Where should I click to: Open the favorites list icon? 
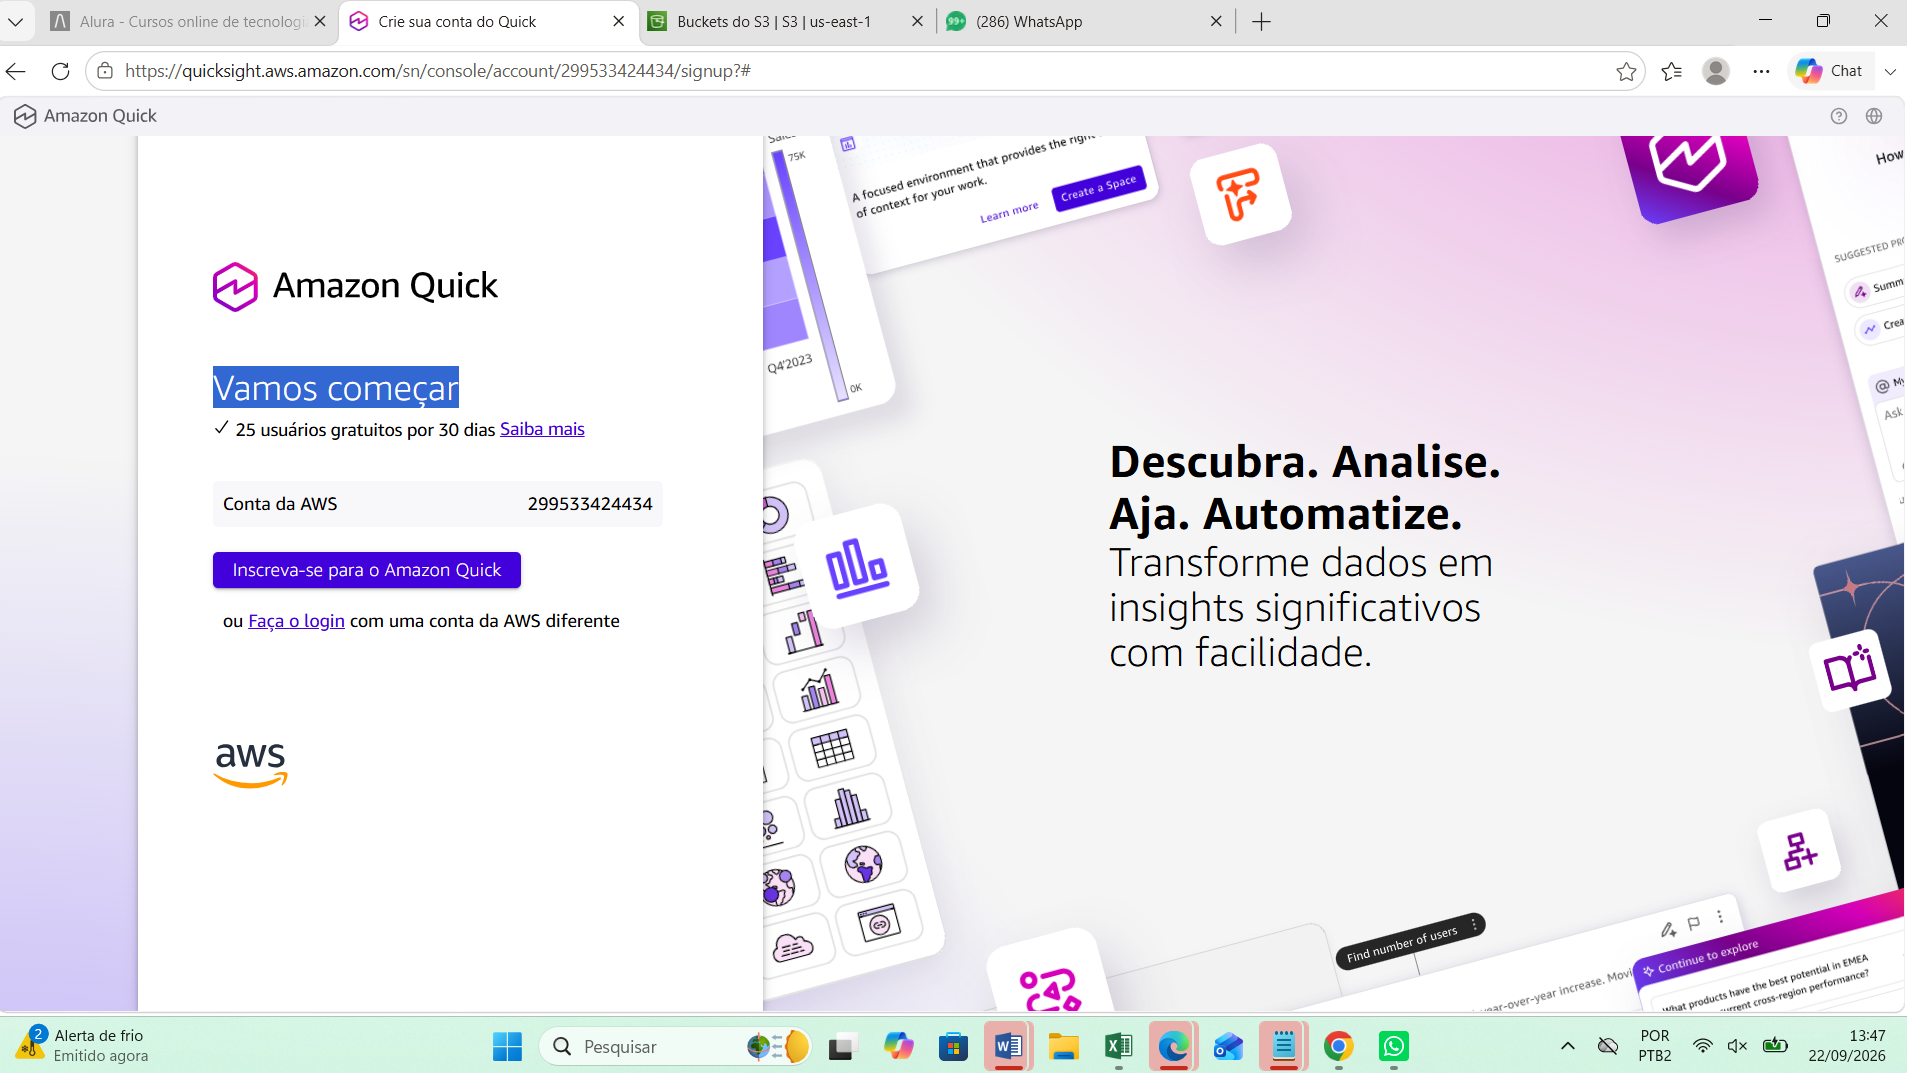[1671, 71]
